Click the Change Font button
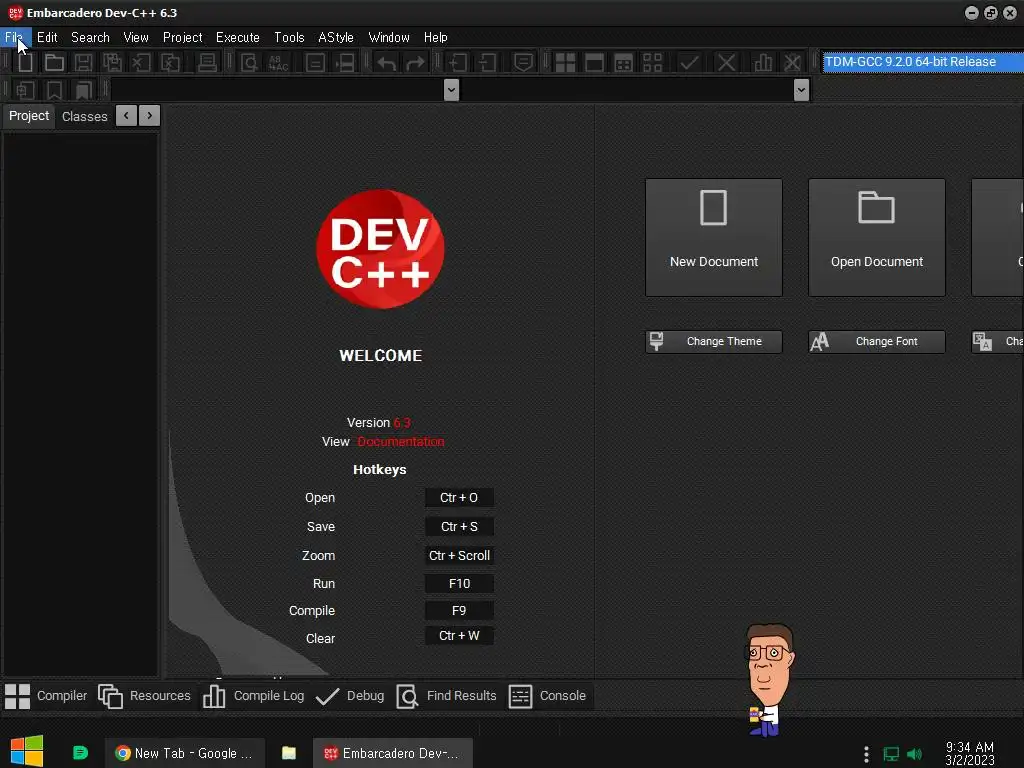This screenshot has width=1024, height=768. pyautogui.click(x=876, y=342)
